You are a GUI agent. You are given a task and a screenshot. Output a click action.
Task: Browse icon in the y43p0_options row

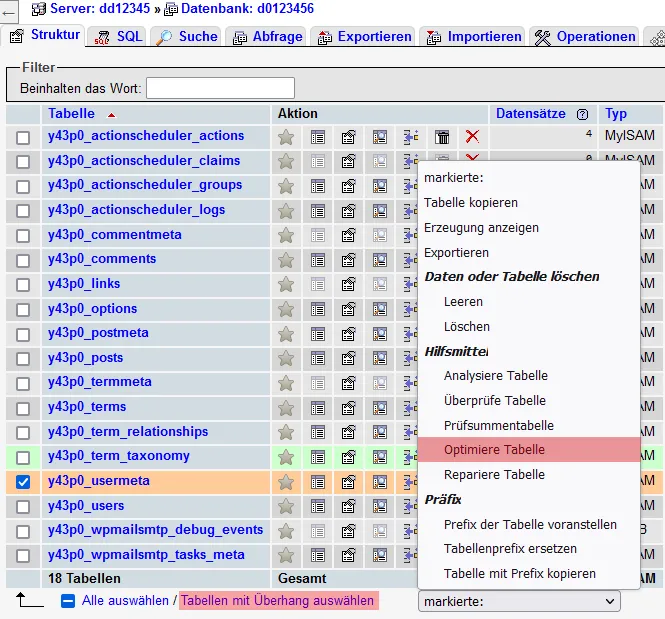click(318, 310)
